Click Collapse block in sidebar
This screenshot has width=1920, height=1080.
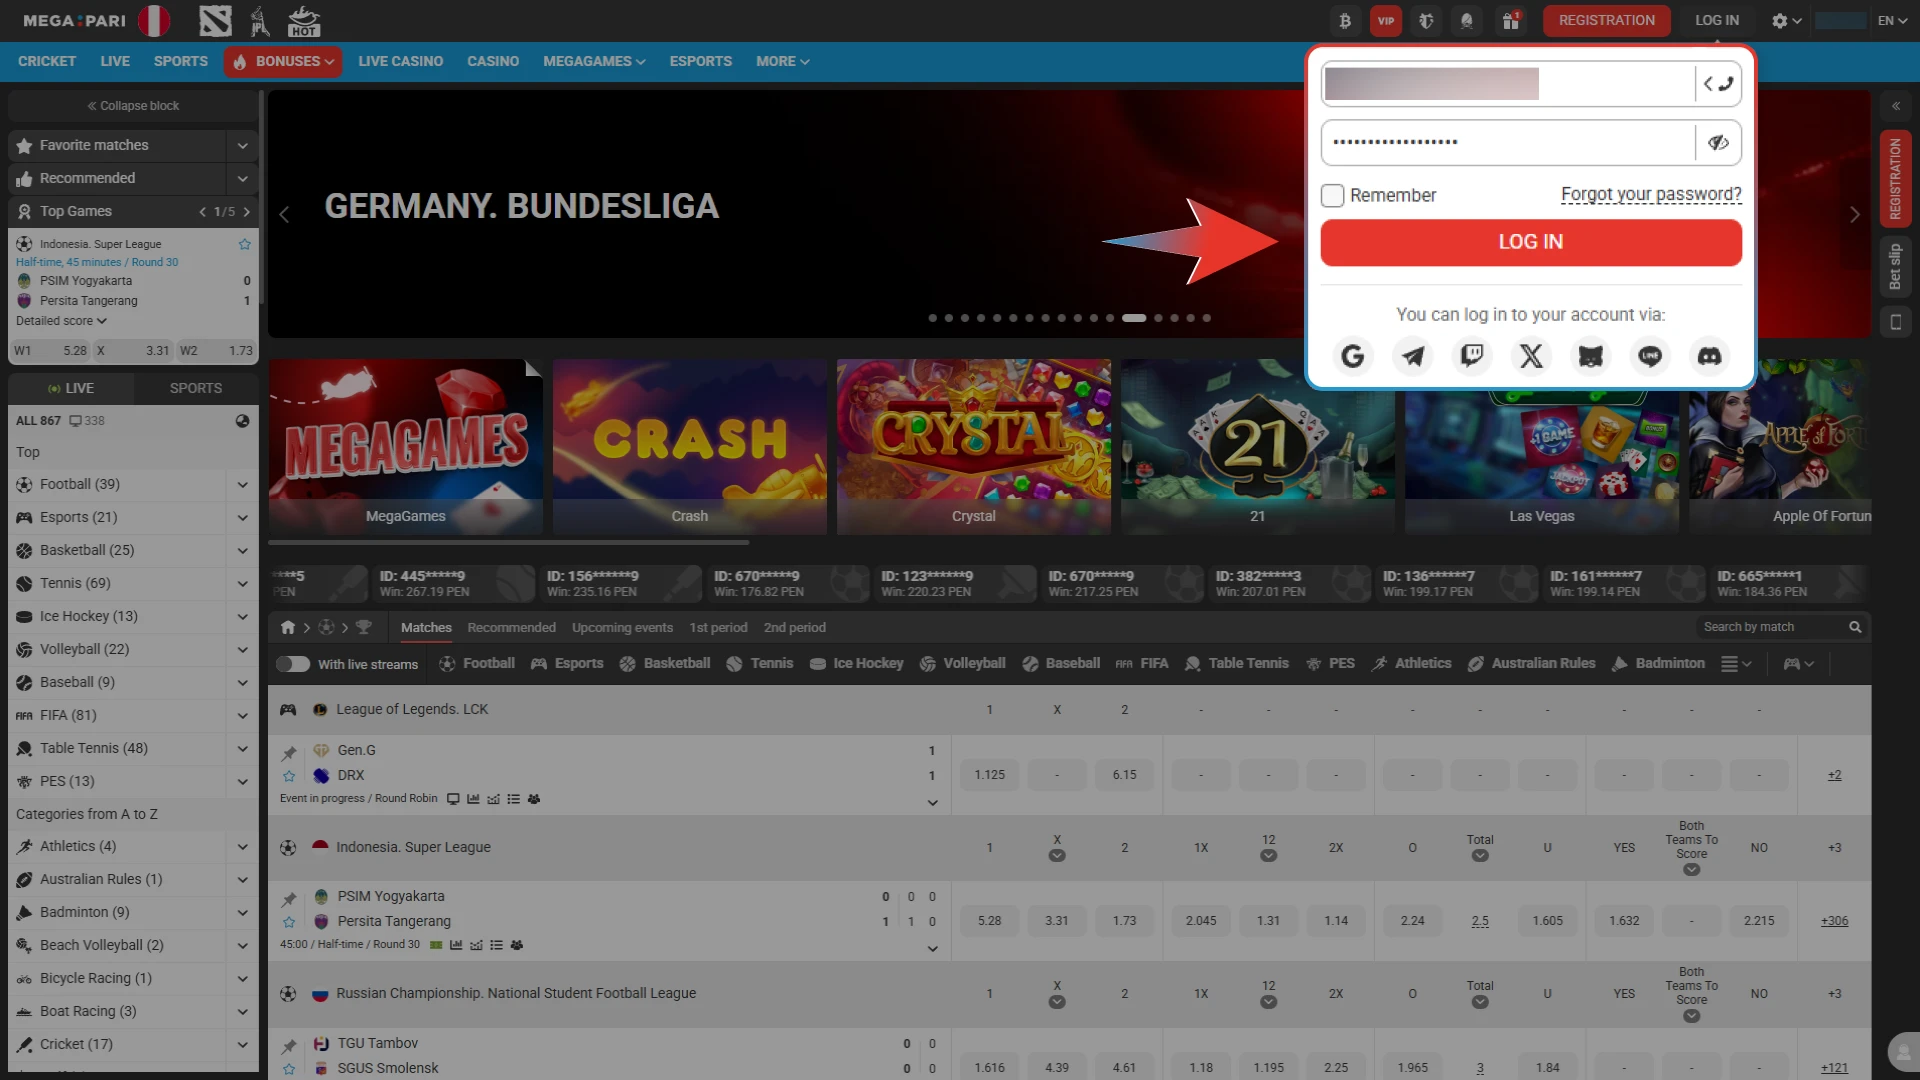133,106
